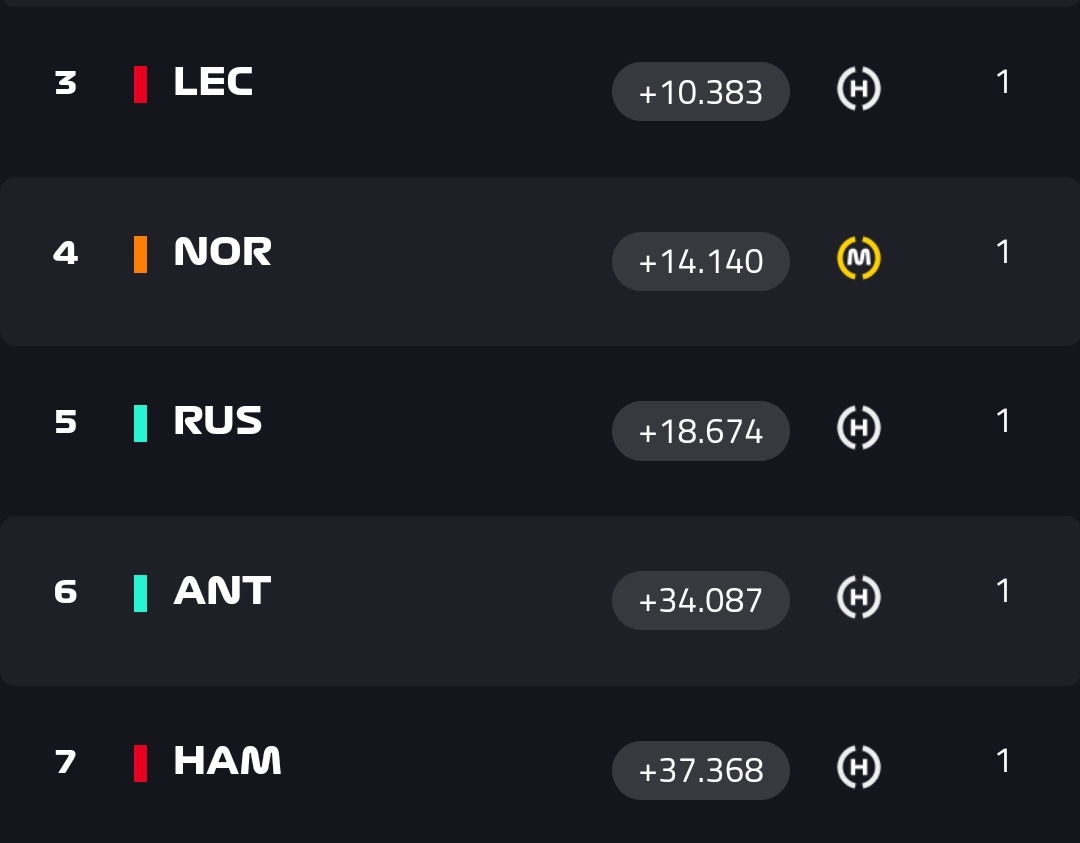
Task: Open the NOR driver entry
Action: (222, 252)
